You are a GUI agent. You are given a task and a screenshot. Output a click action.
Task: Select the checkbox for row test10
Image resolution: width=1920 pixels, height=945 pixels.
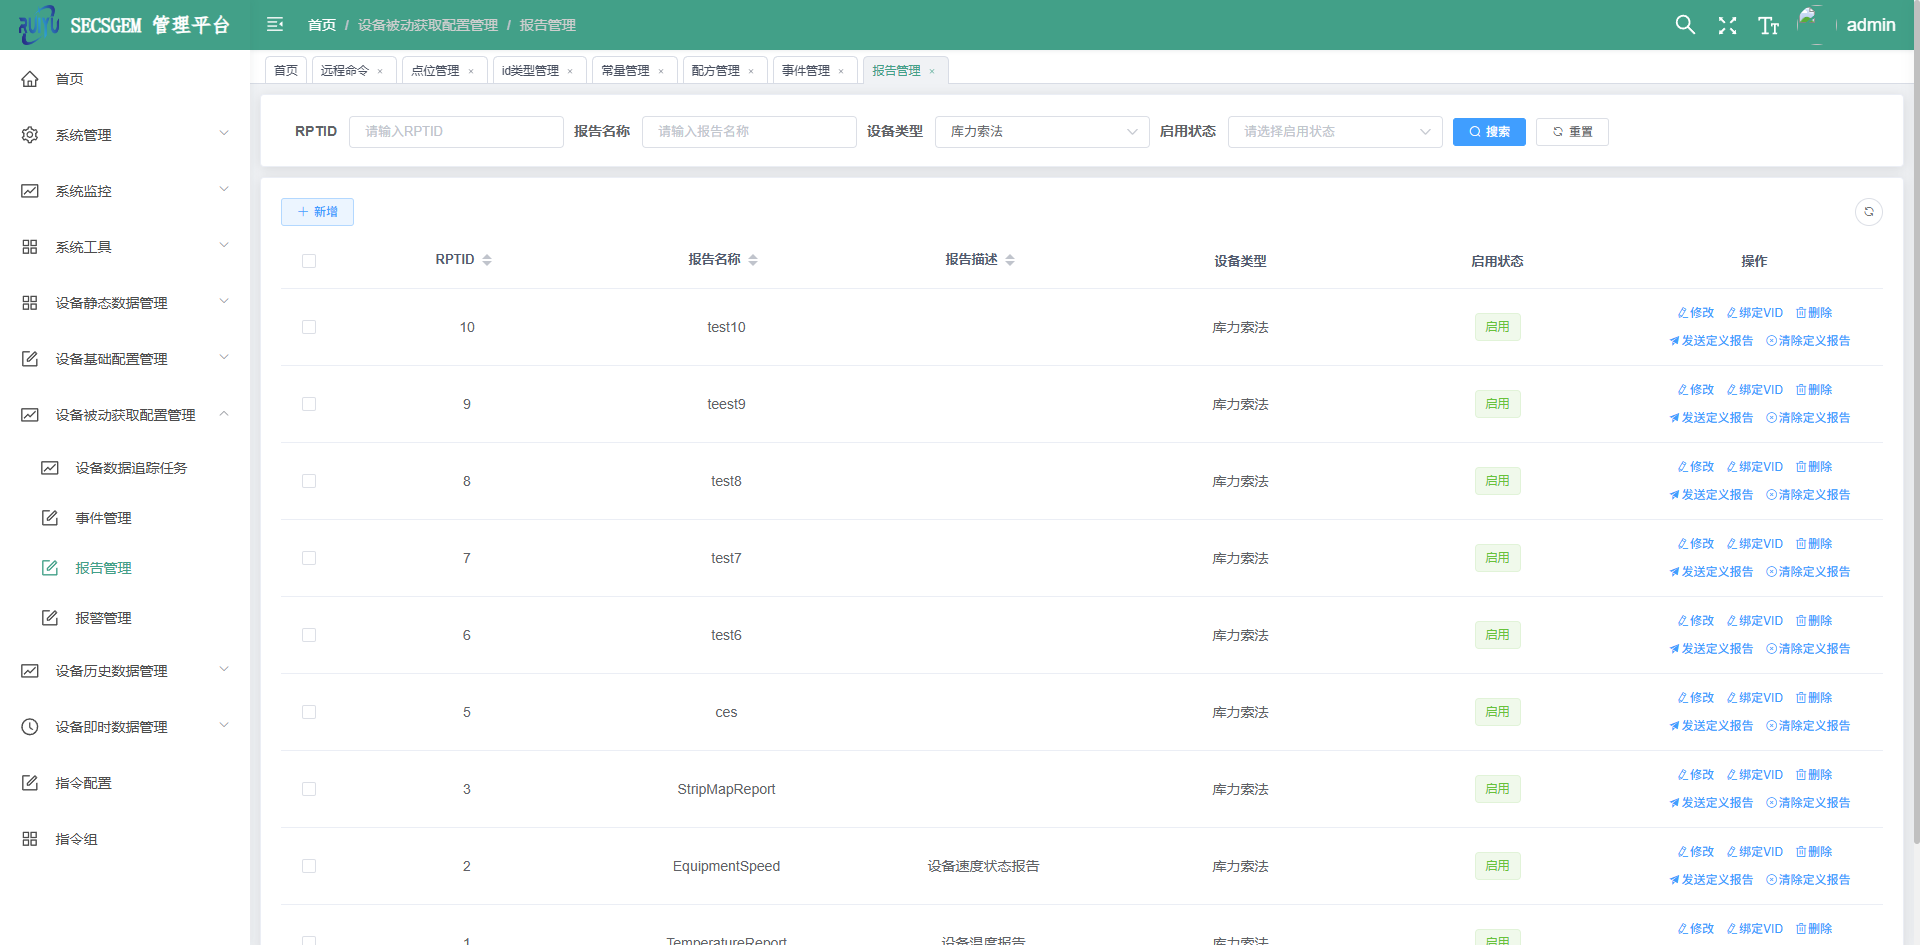point(309,327)
